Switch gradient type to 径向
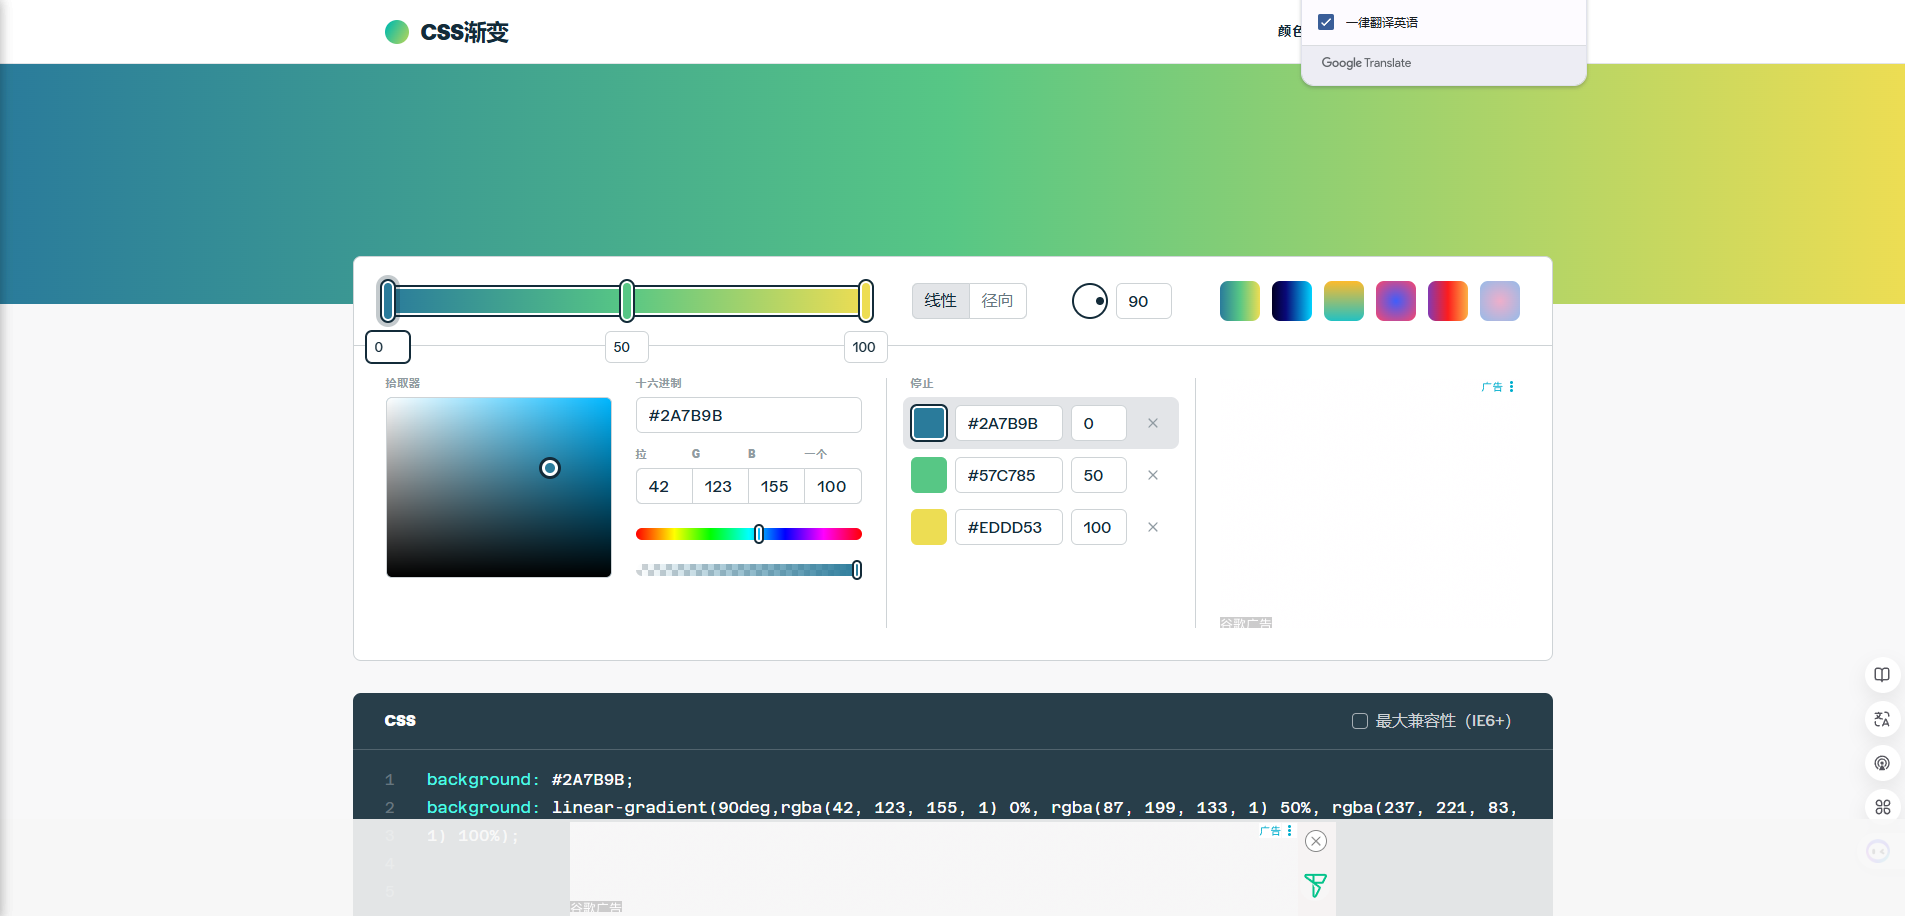This screenshot has width=1905, height=916. [x=995, y=300]
